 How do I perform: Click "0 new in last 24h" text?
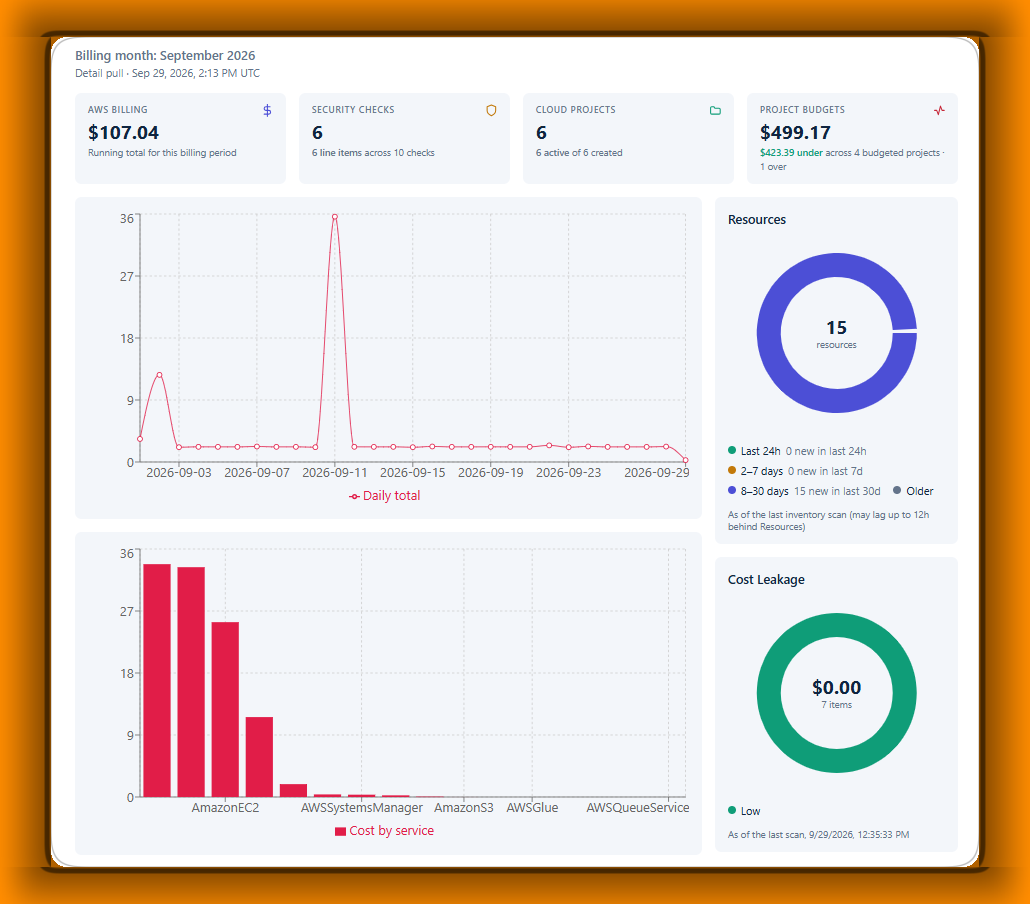pos(826,451)
